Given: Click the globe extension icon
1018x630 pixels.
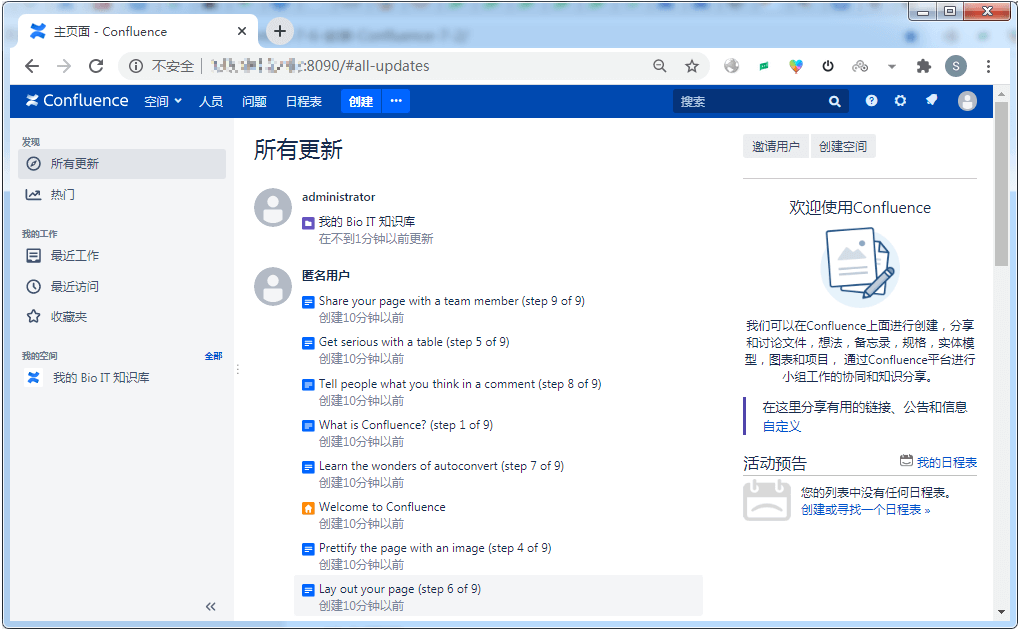Looking at the screenshot, I should coord(732,66).
